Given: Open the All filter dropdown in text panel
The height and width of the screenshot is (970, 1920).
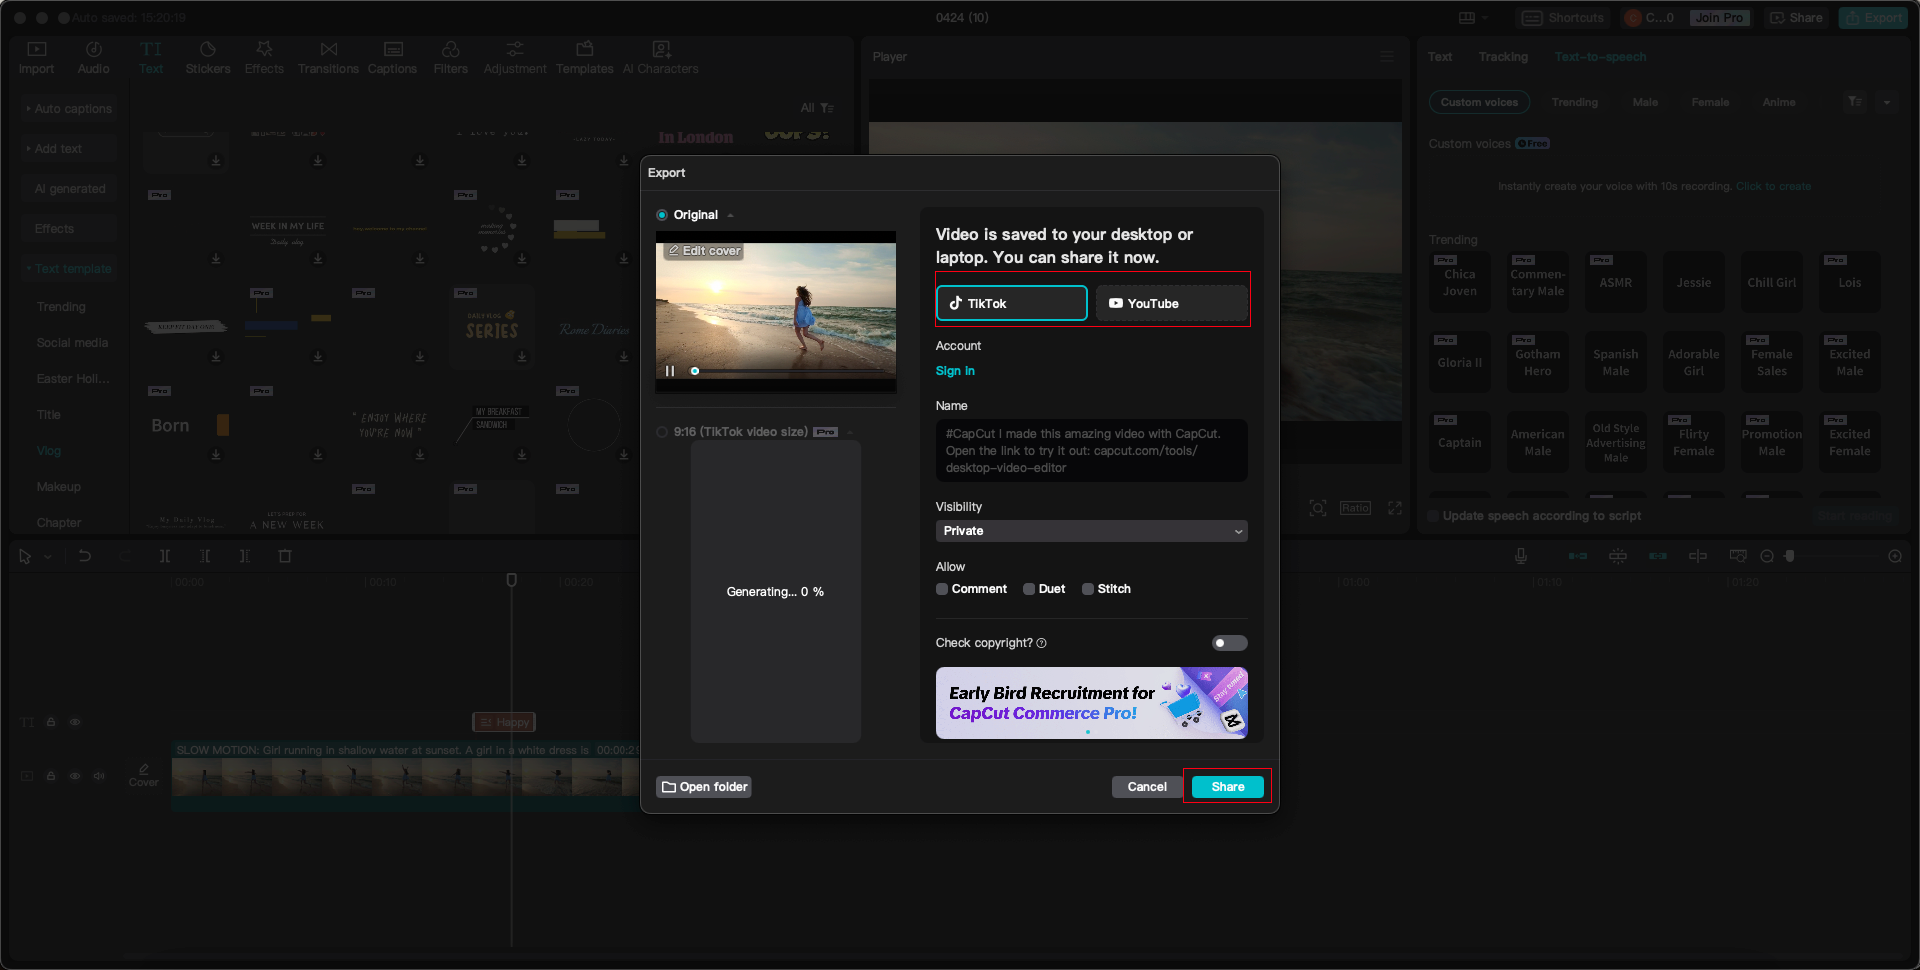Looking at the screenshot, I should tap(817, 108).
